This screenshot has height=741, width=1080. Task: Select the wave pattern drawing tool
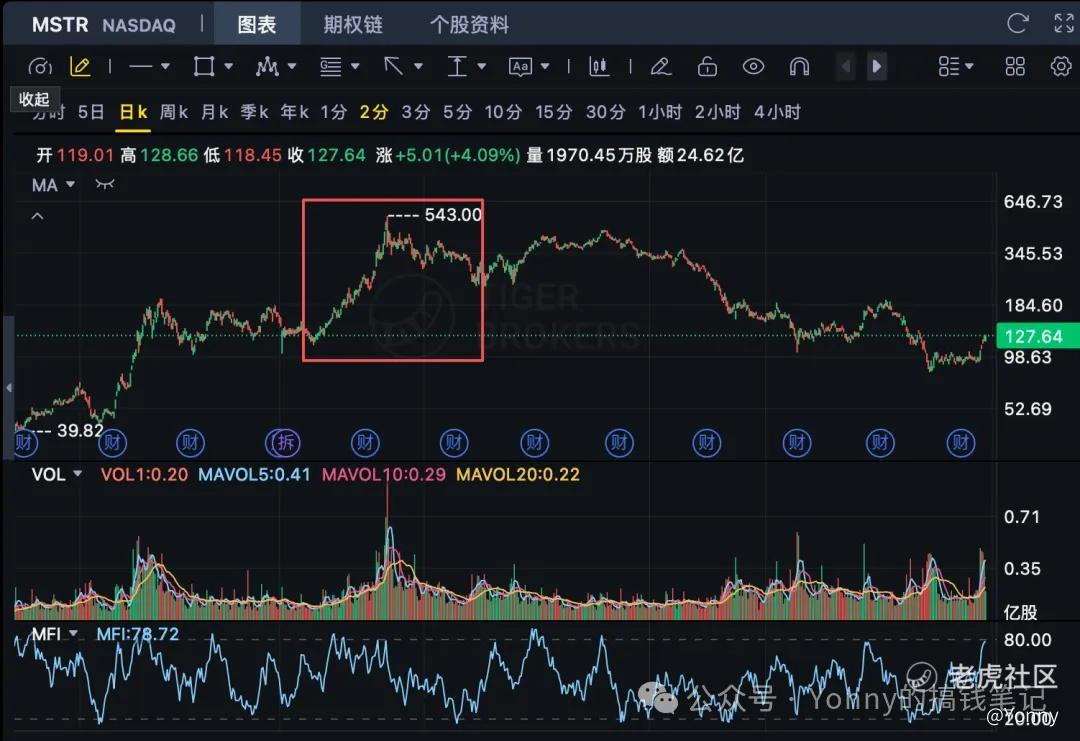(267, 66)
